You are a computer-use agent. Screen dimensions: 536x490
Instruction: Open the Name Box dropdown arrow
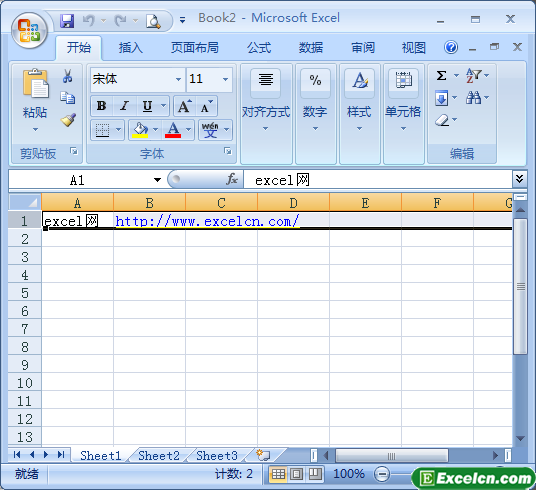click(157, 180)
